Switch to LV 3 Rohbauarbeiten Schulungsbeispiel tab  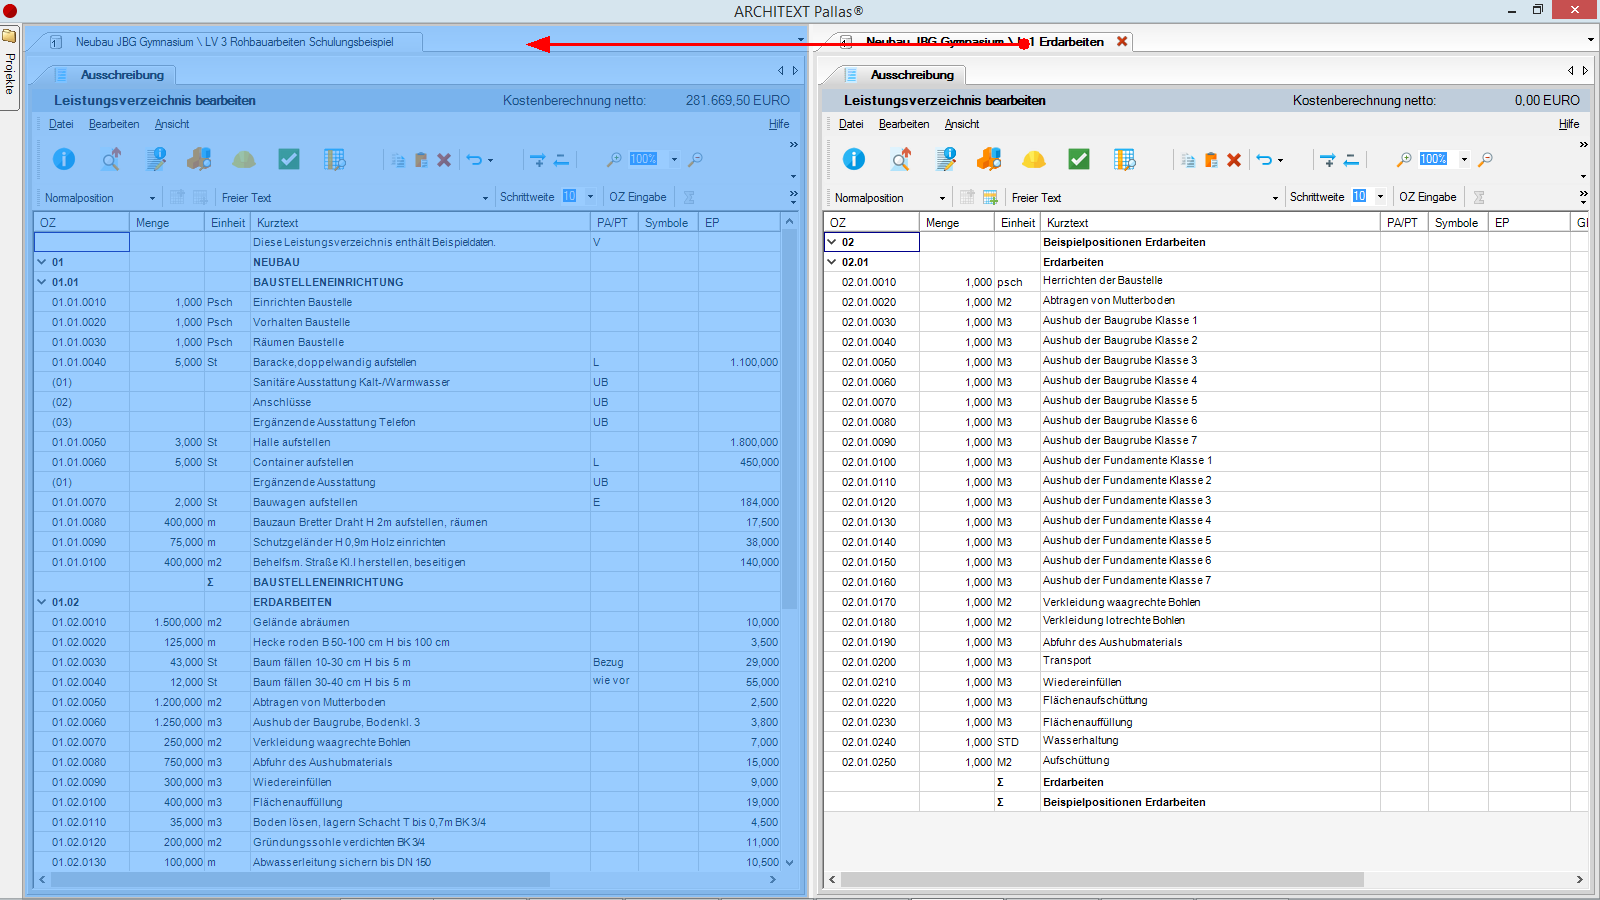[x=234, y=42]
